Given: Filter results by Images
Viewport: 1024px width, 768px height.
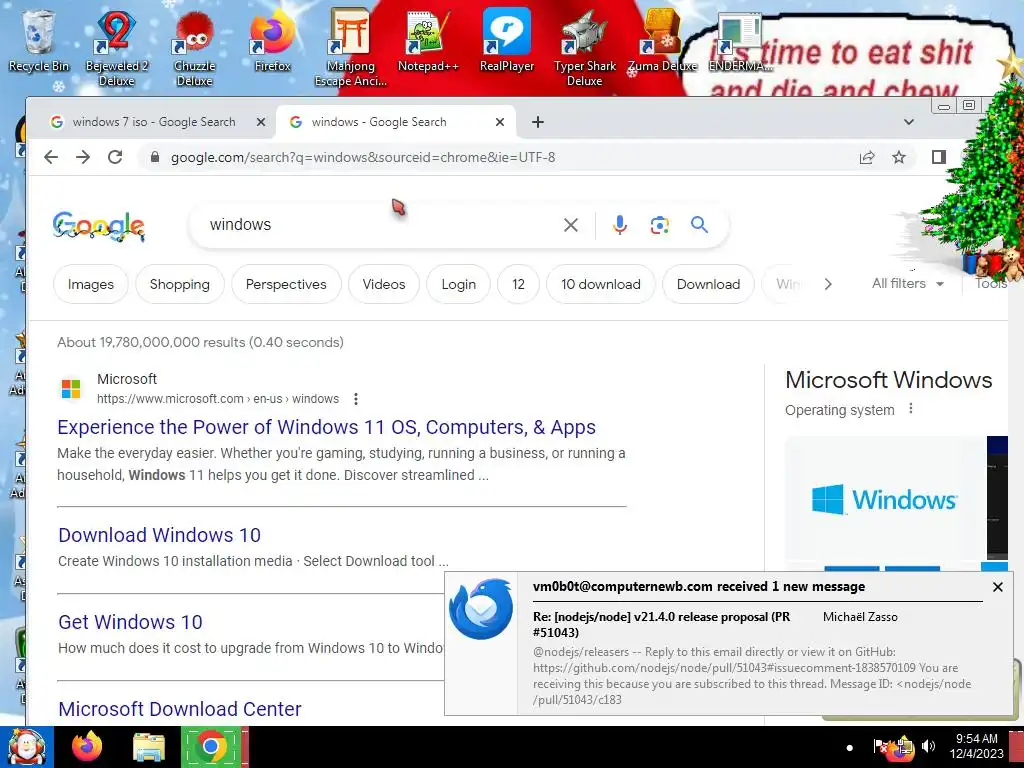Looking at the screenshot, I should click(x=91, y=284).
